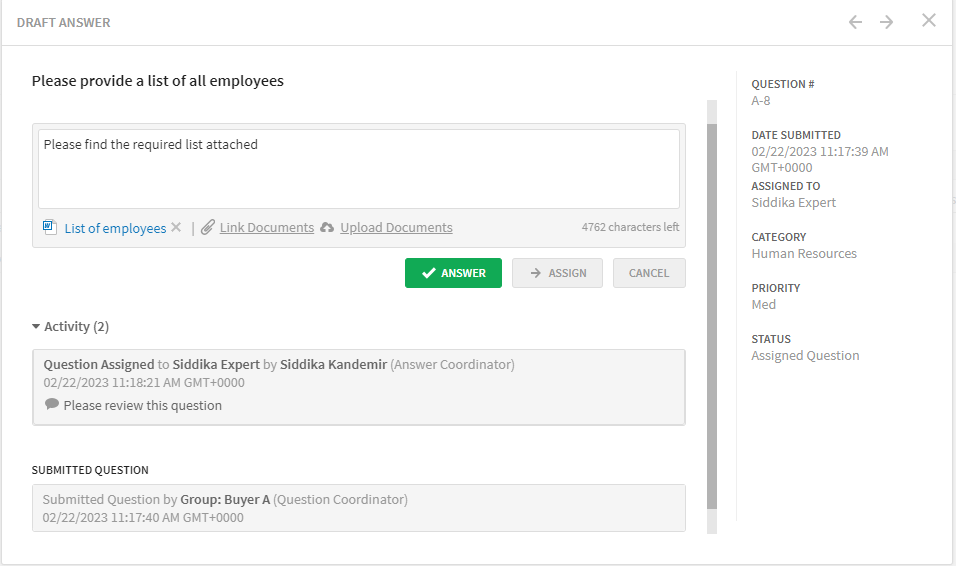
Task: Cancel the draft answer
Action: (649, 273)
